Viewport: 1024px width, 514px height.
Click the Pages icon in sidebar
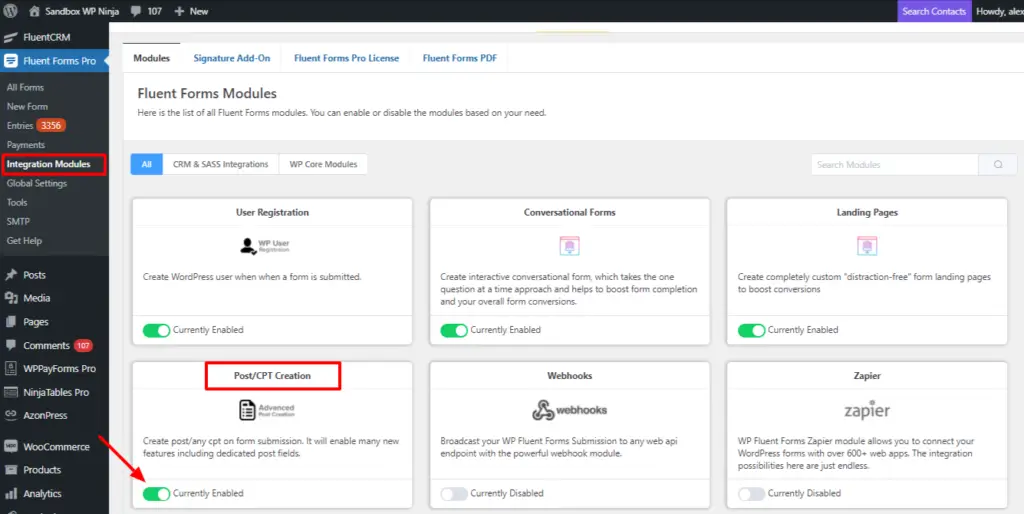click(10, 321)
